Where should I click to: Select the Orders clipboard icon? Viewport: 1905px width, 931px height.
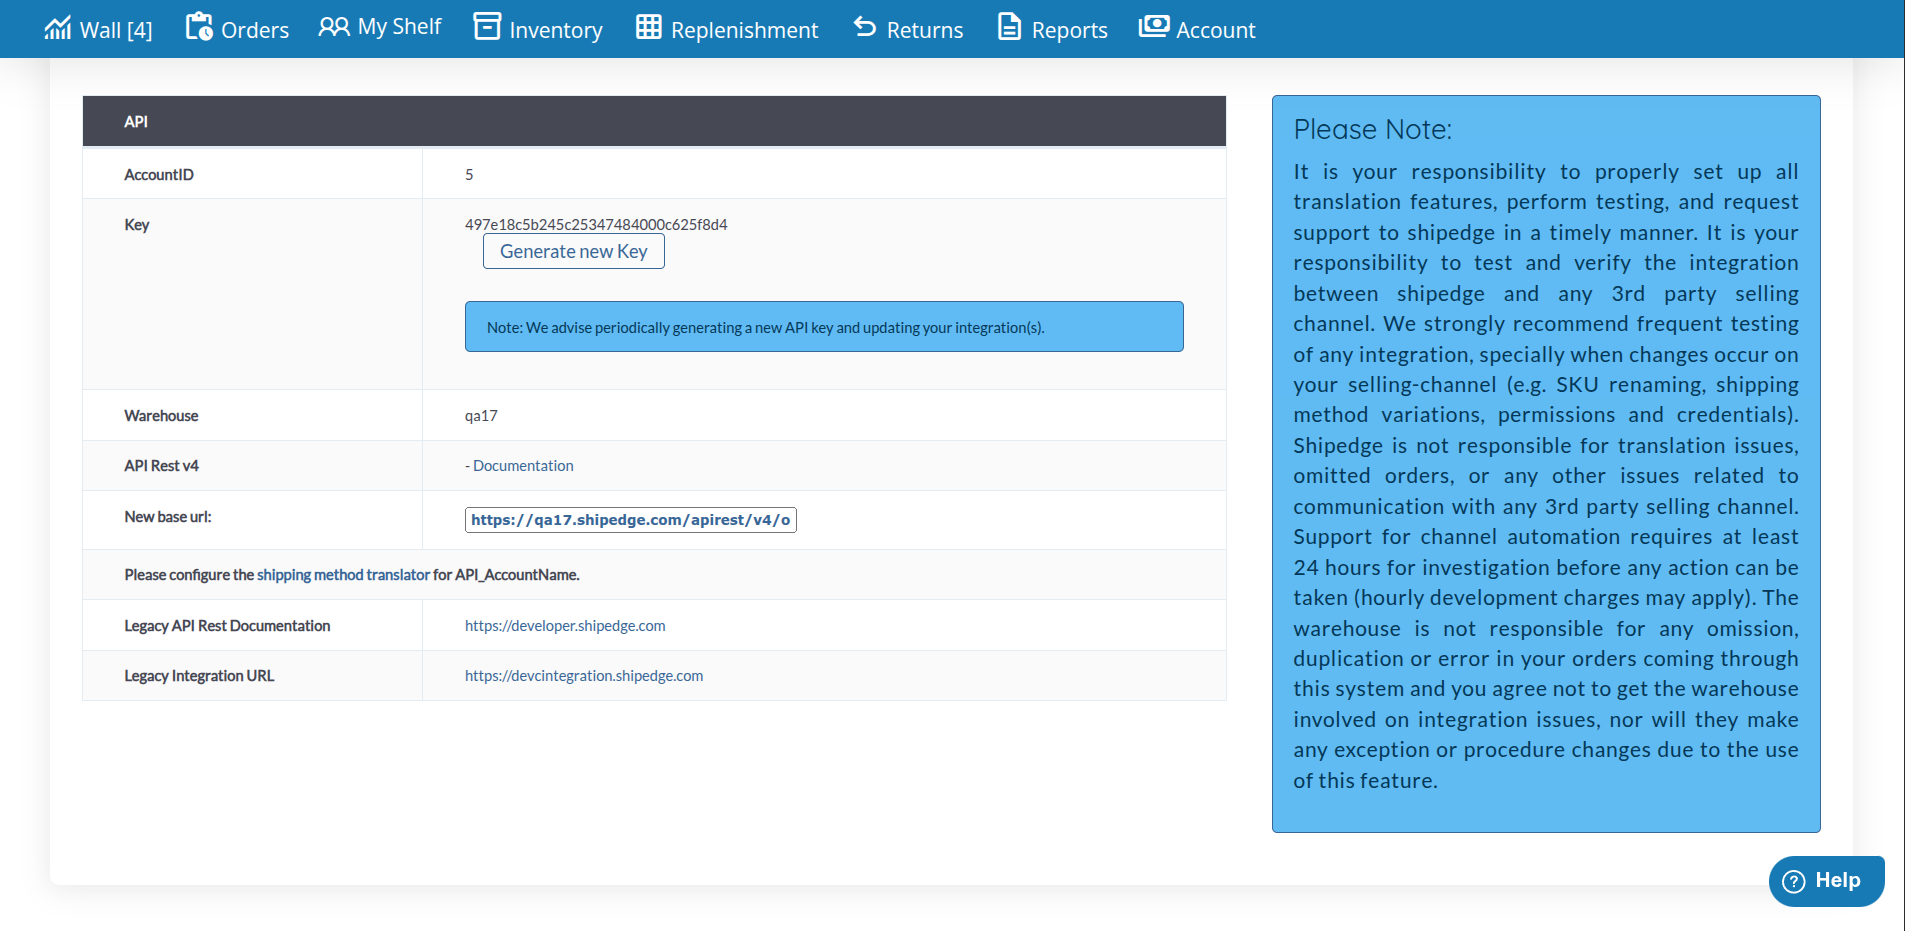[200, 27]
